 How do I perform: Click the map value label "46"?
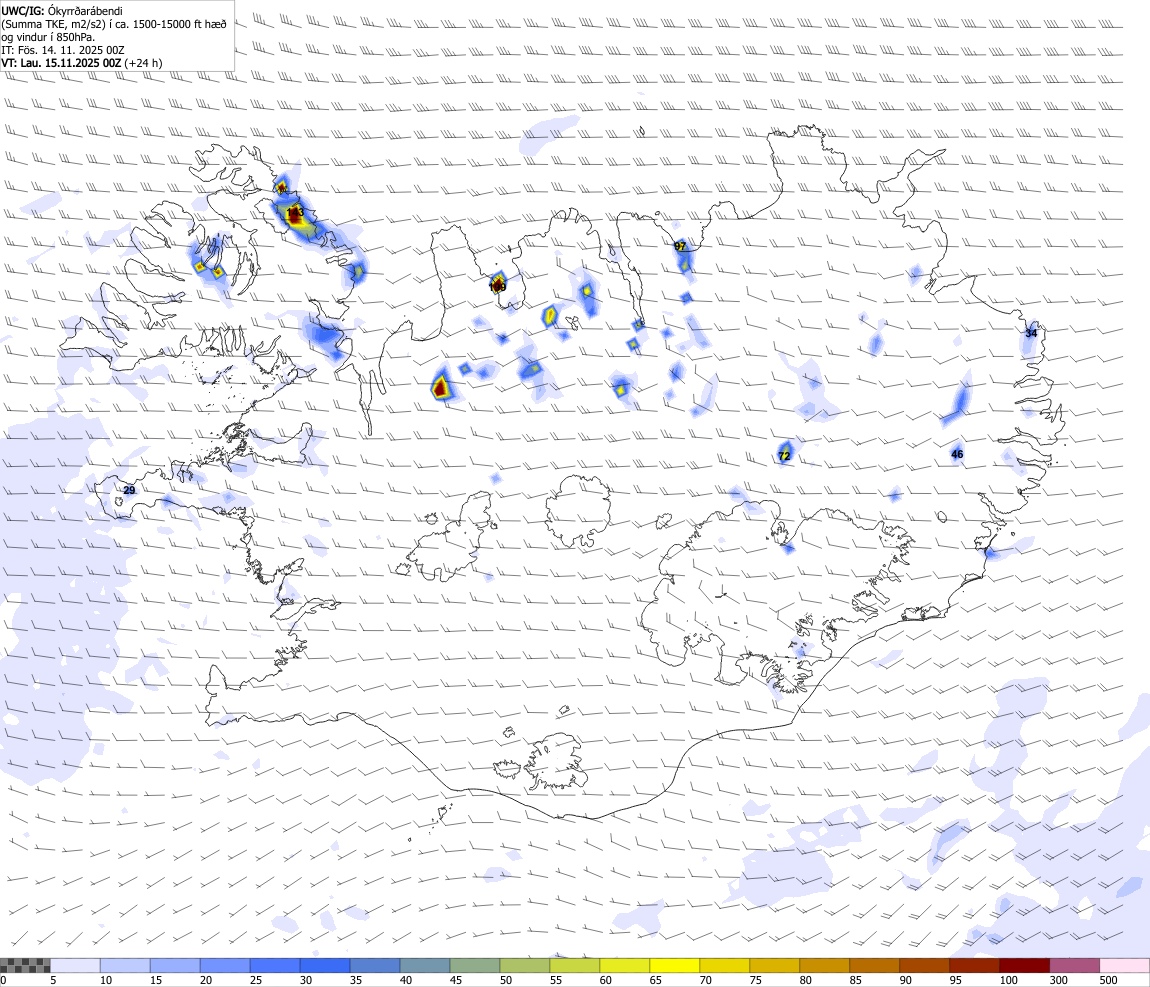(x=957, y=455)
